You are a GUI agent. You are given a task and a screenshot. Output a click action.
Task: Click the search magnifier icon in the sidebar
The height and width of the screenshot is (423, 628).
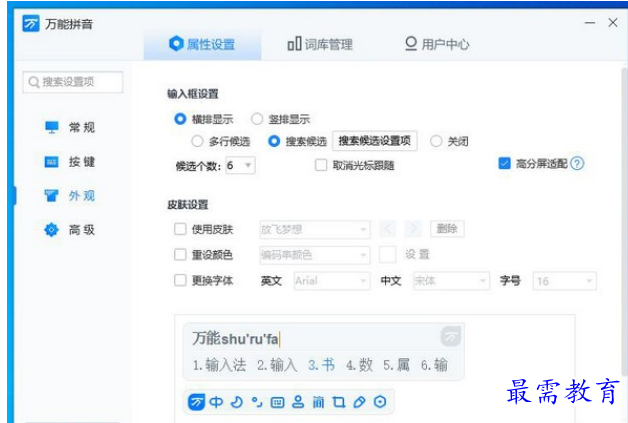click(34, 82)
